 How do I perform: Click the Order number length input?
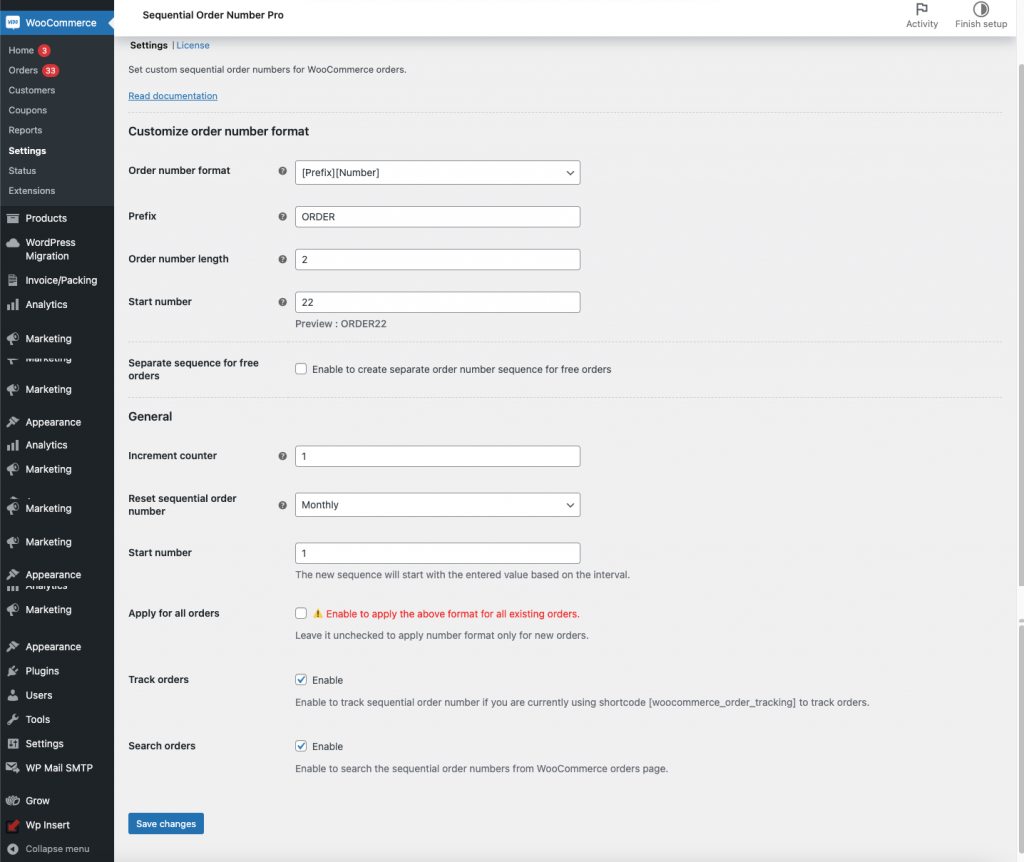click(438, 259)
